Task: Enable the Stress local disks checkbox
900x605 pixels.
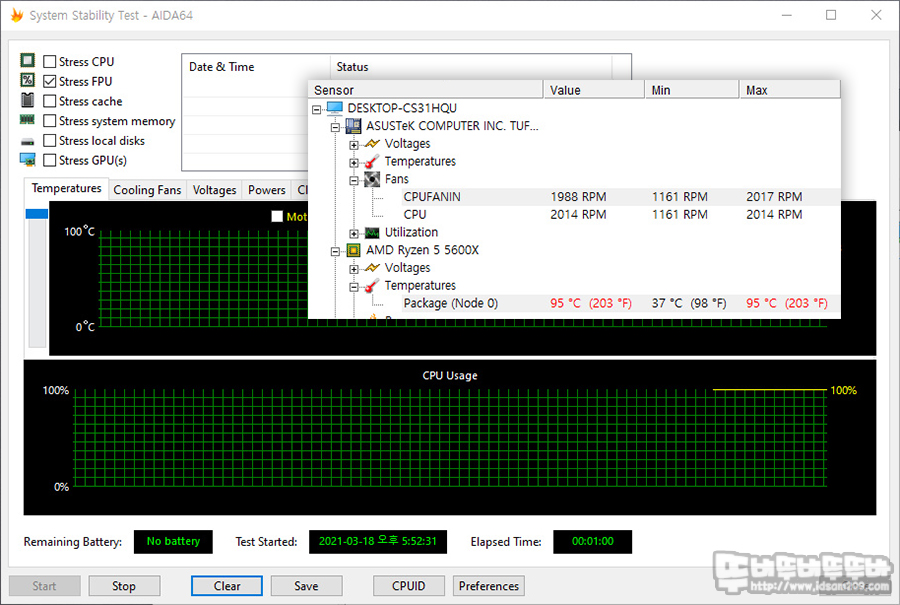Action: click(50, 141)
